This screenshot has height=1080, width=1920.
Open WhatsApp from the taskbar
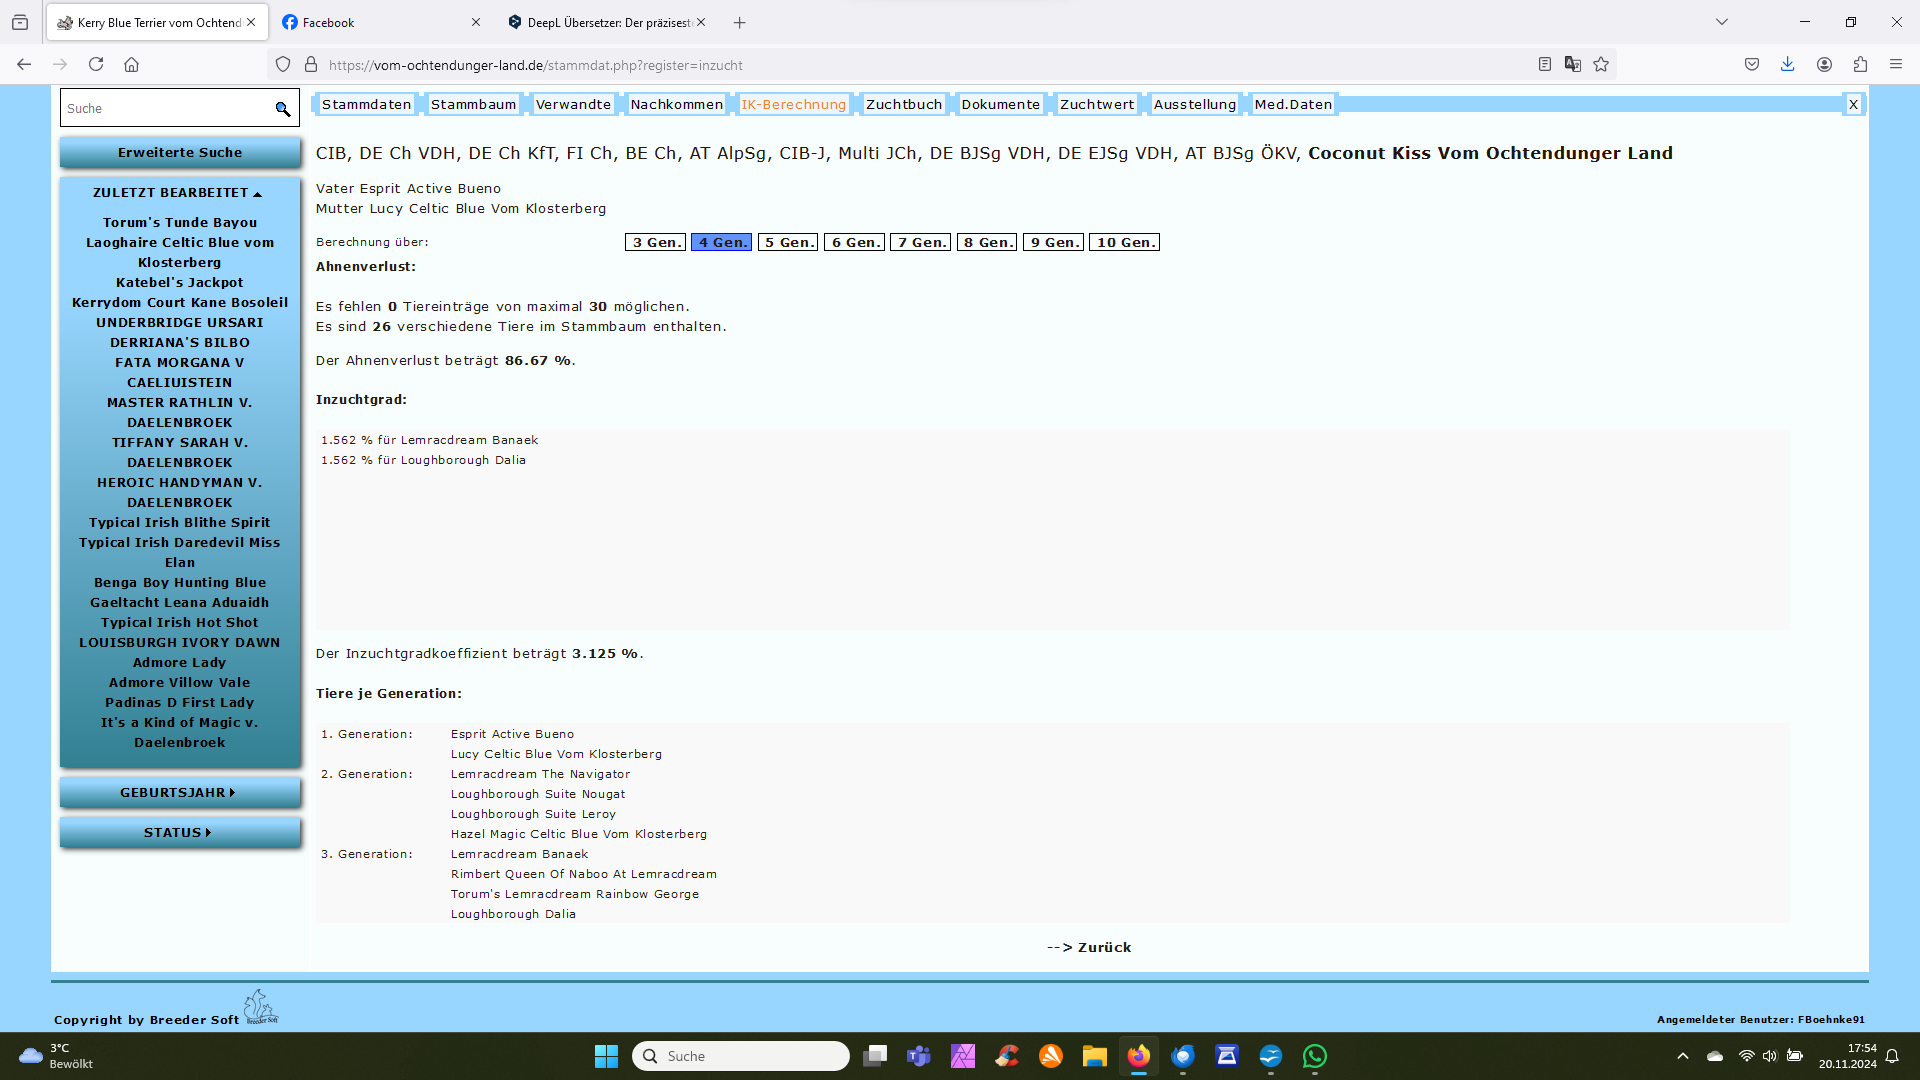1314,1056
